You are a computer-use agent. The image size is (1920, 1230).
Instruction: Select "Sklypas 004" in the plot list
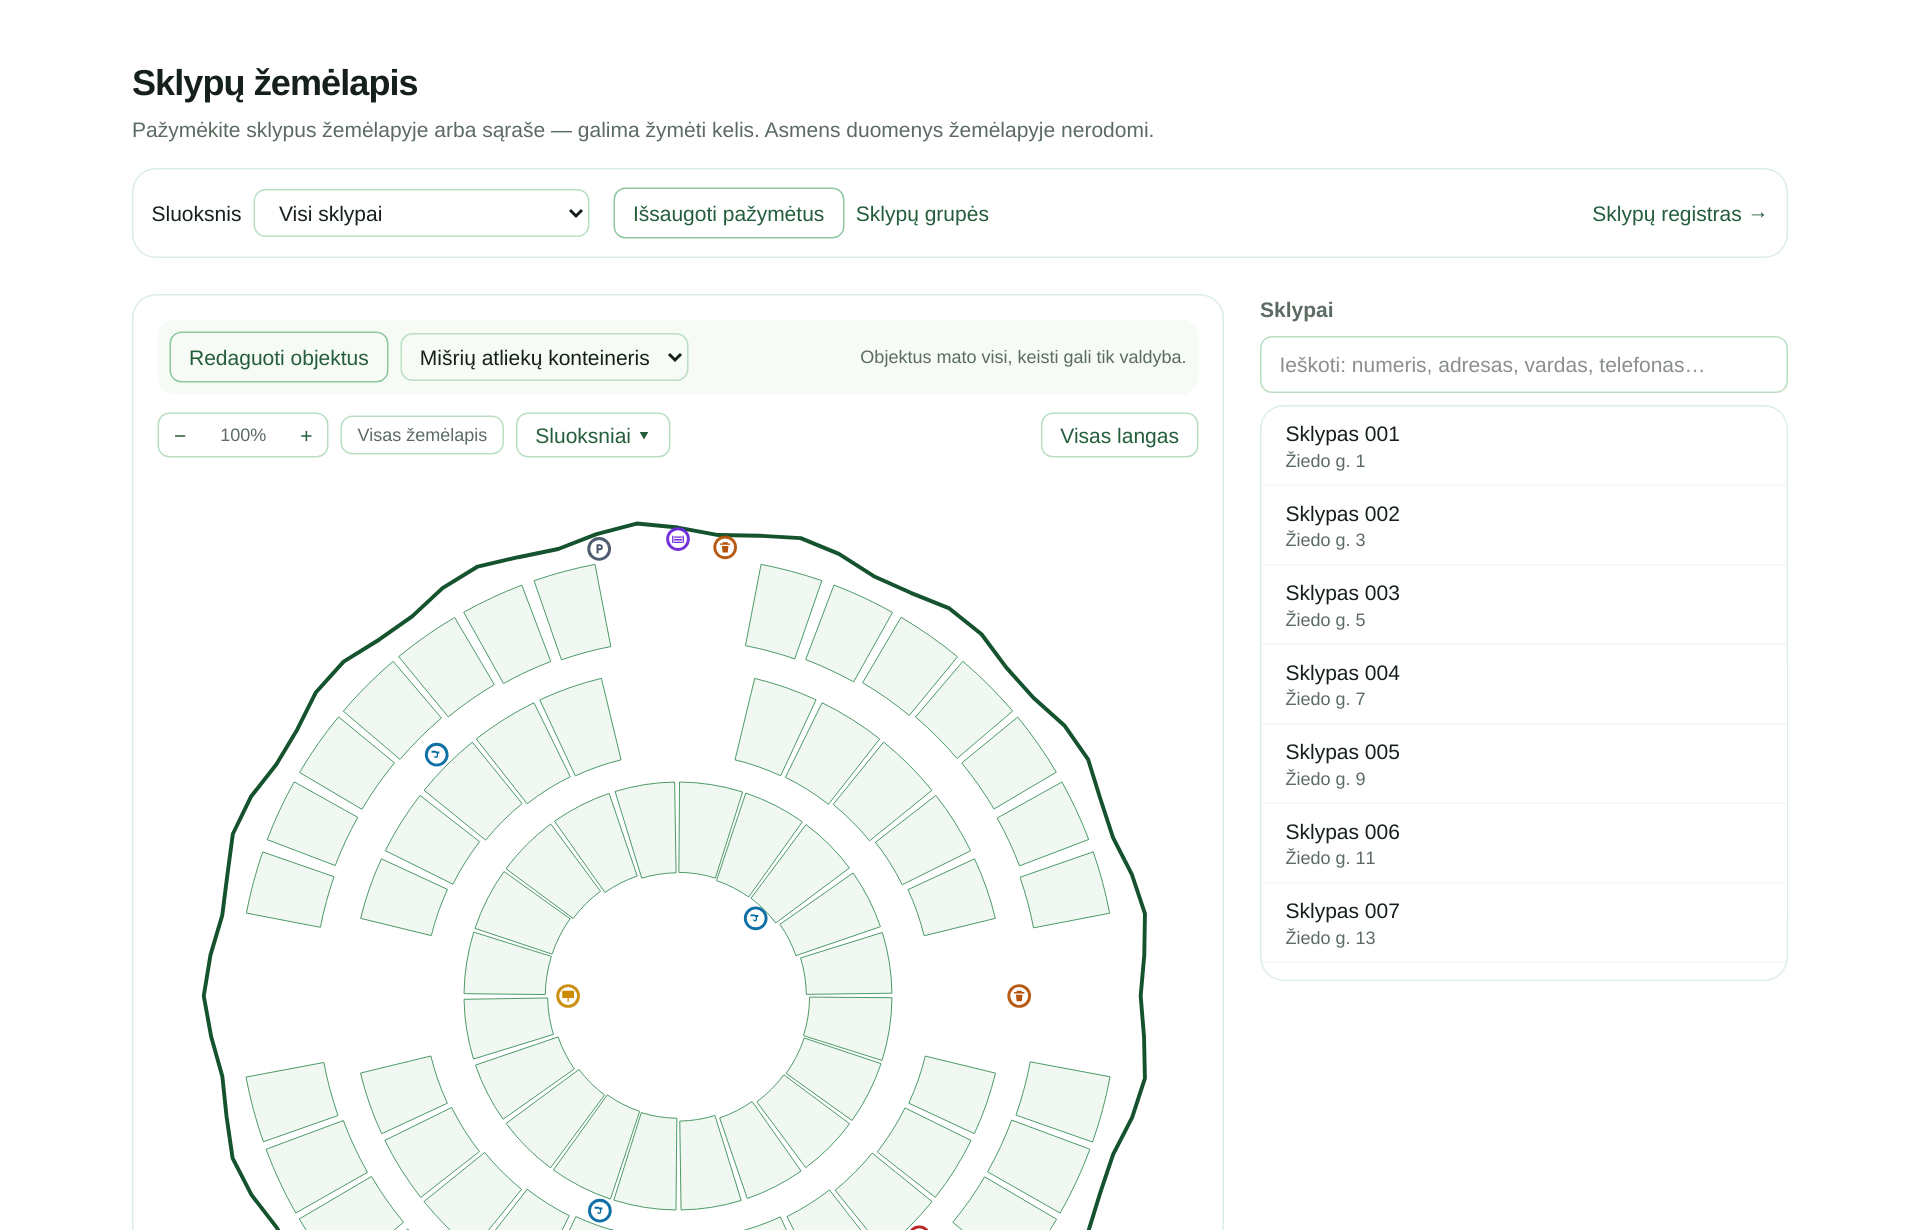point(1524,685)
